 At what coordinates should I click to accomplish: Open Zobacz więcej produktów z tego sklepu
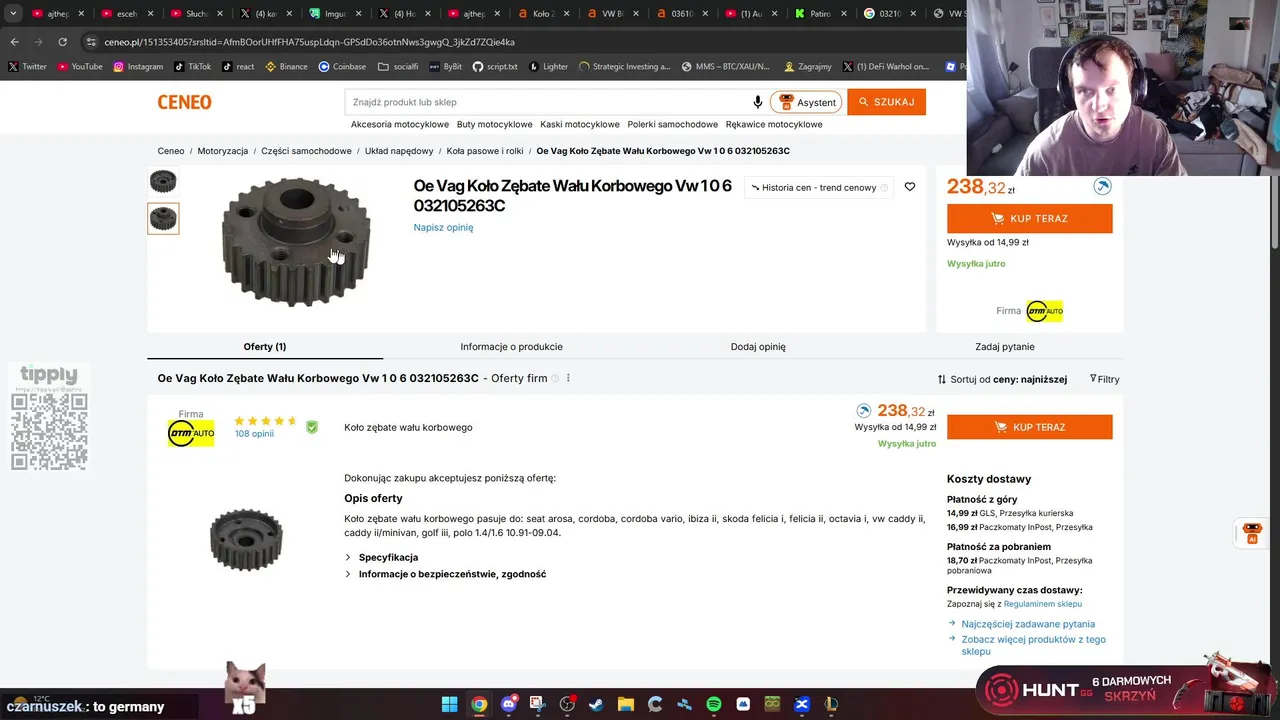coord(1033,645)
